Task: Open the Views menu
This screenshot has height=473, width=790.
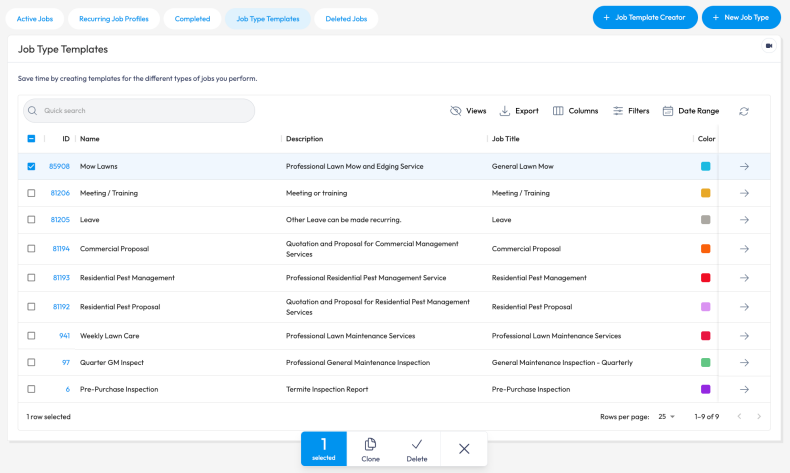Action: (x=468, y=111)
